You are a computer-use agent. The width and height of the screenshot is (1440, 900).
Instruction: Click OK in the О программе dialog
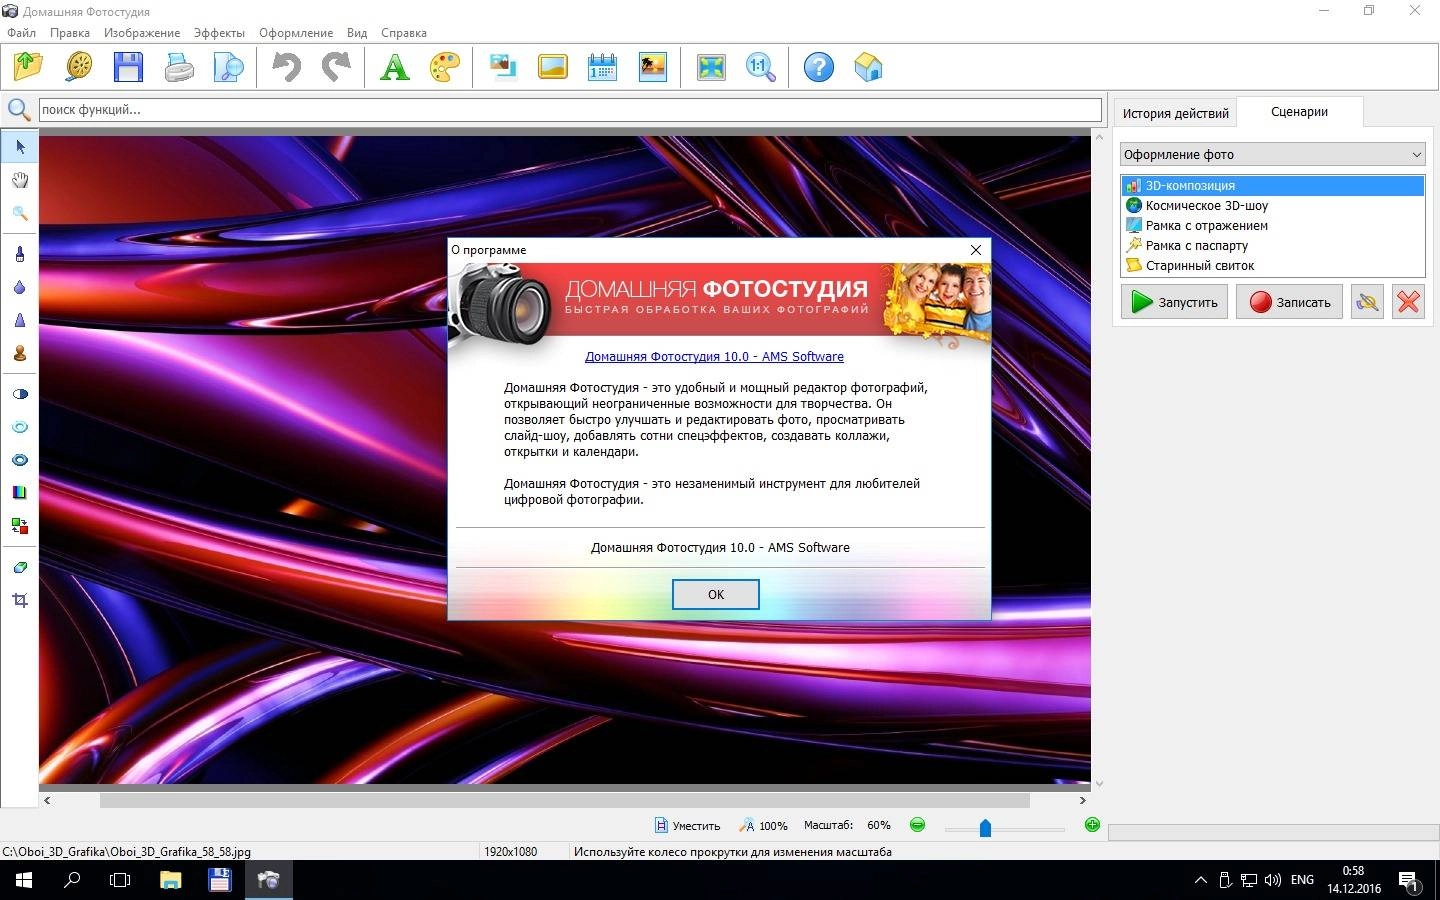point(715,594)
